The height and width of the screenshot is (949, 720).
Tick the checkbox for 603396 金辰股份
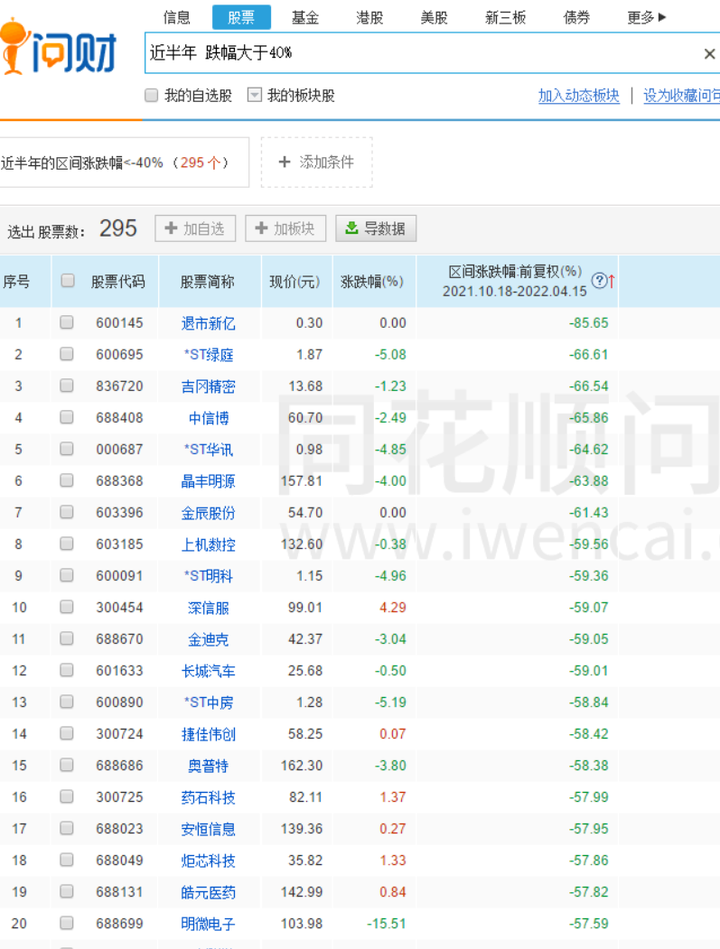(67, 512)
